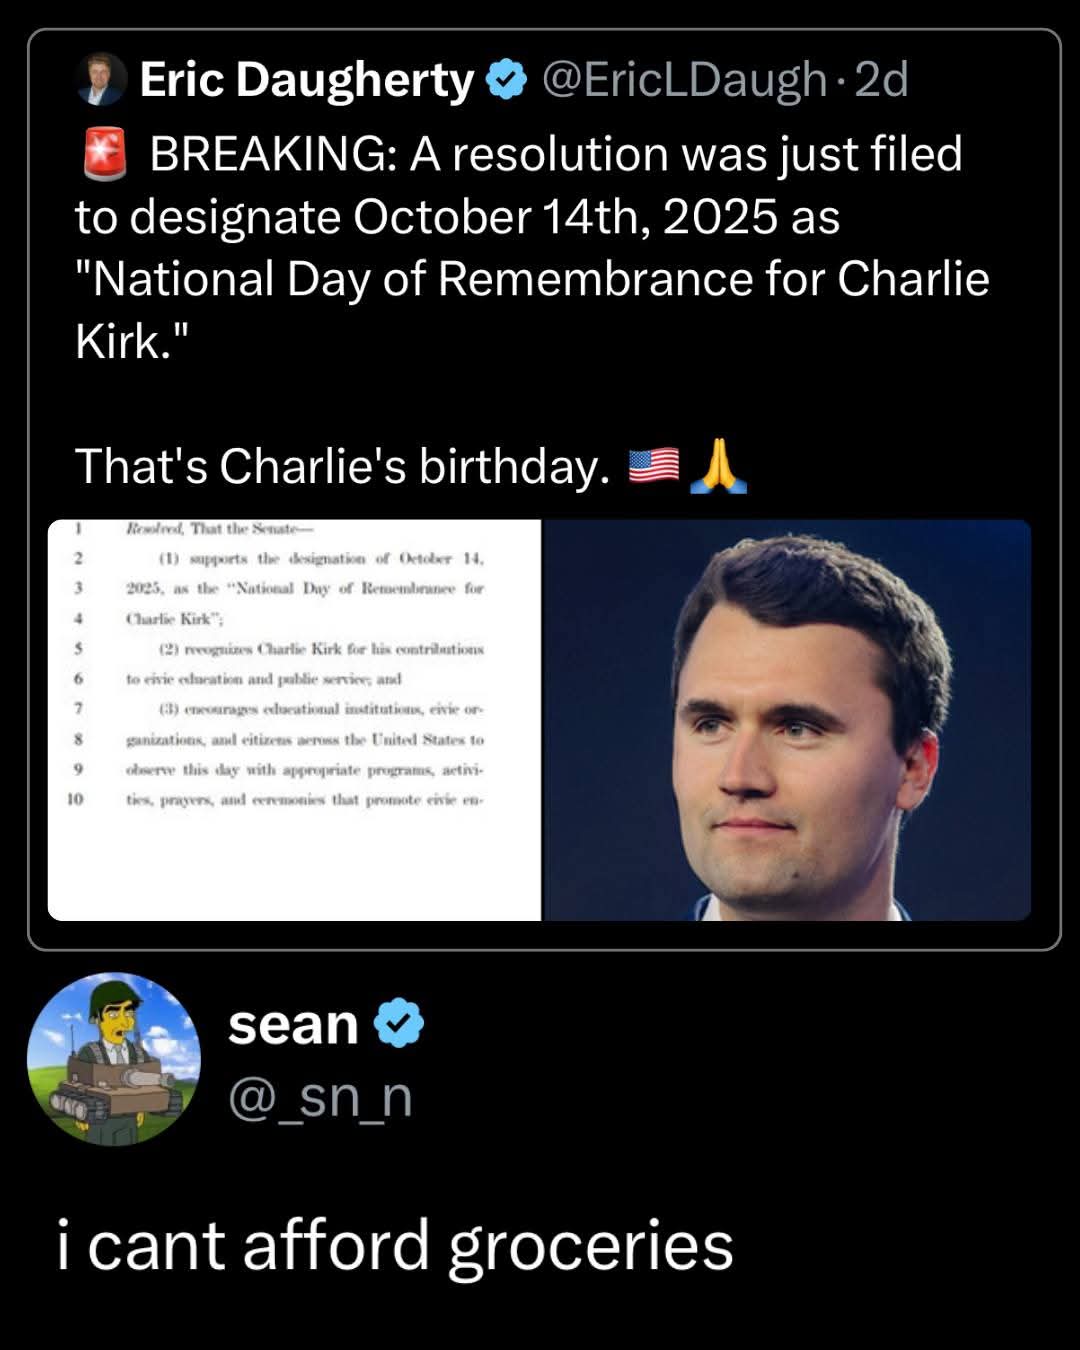Open the sean display name

[293, 1024]
